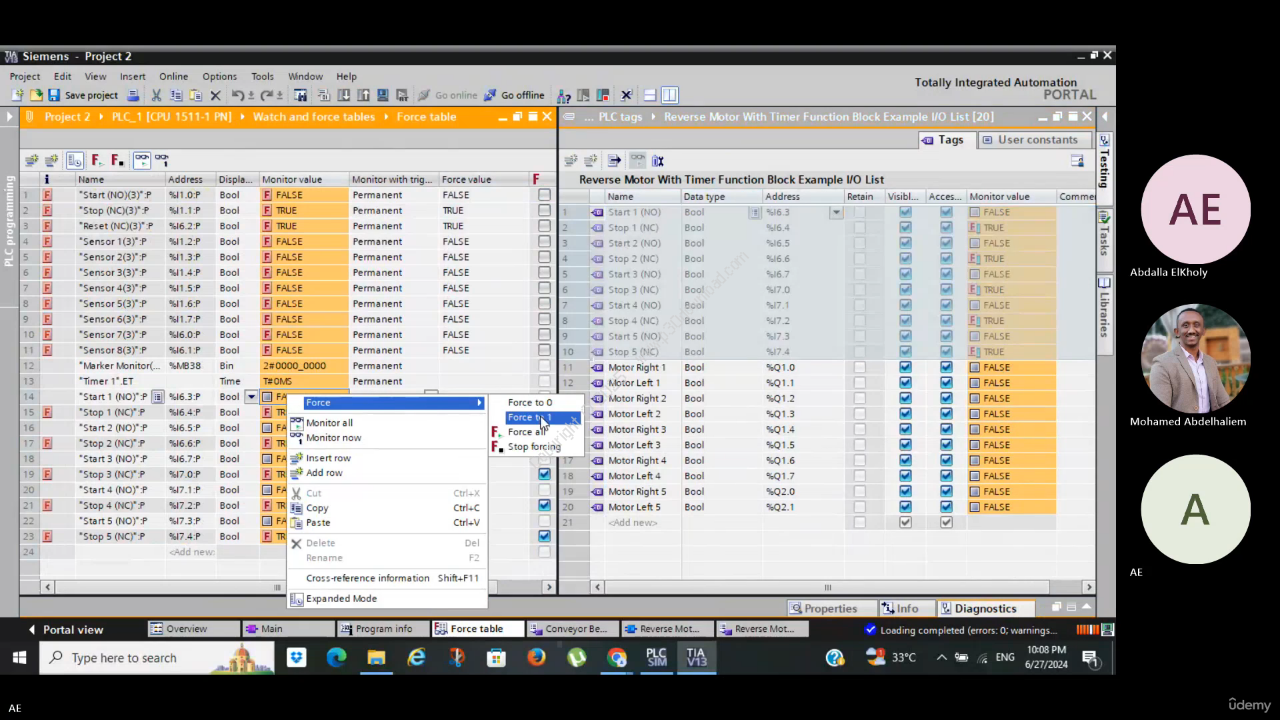Open the data type selector for Start 1 (NO) tag
The height and width of the screenshot is (720, 1280).
point(756,212)
